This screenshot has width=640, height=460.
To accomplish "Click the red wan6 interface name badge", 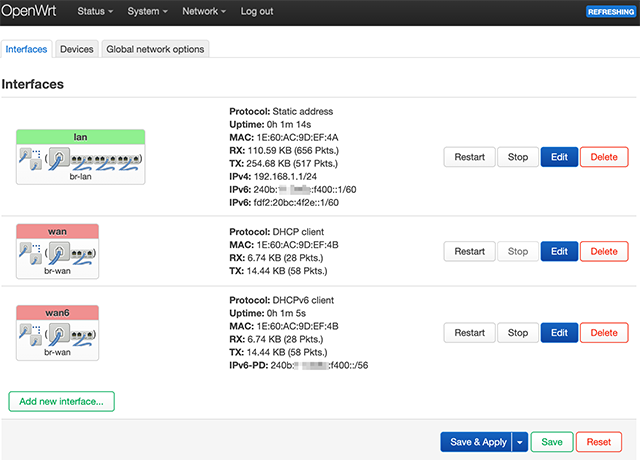I will (x=57, y=312).
